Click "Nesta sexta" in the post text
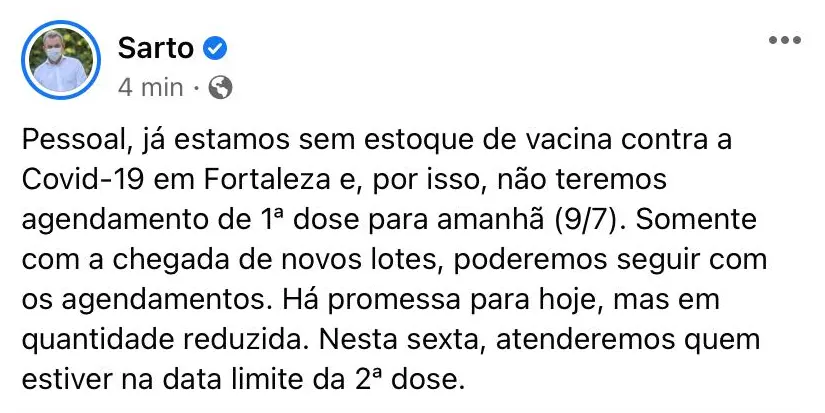Image resolution: width=825 pixels, height=413 pixels. 388,341
